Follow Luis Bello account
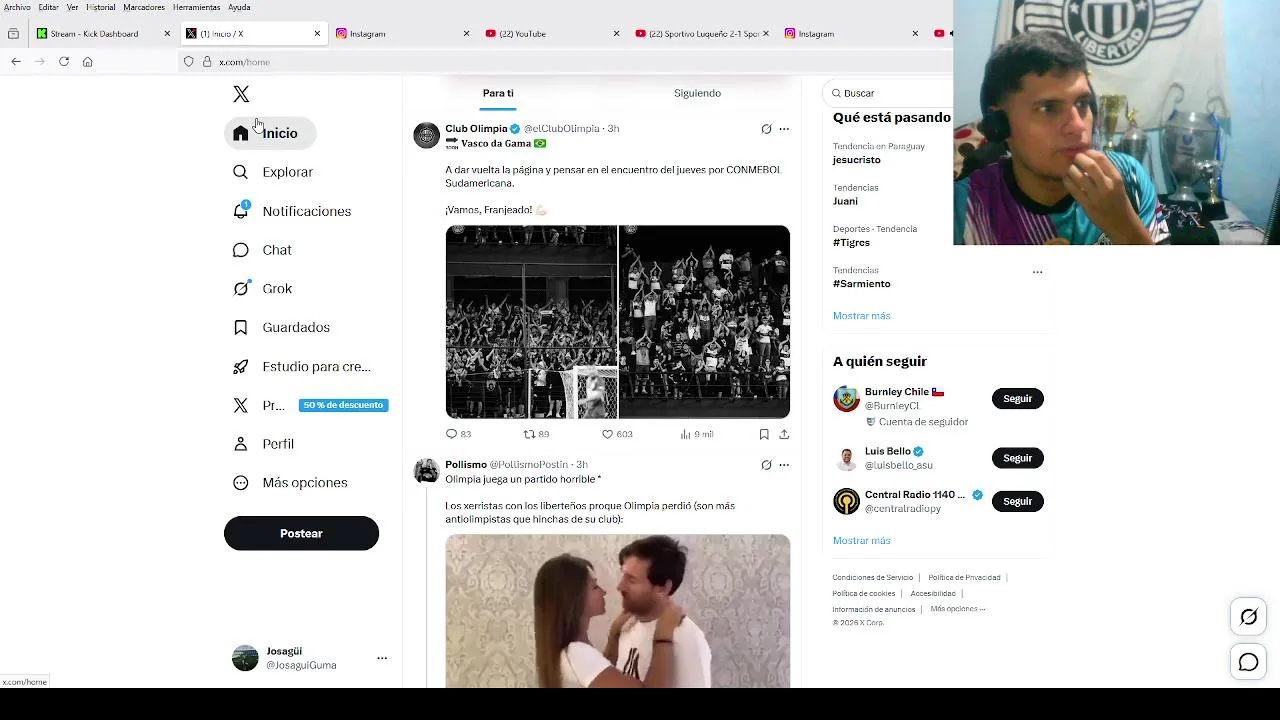The width and height of the screenshot is (1280, 720). [1017, 458]
